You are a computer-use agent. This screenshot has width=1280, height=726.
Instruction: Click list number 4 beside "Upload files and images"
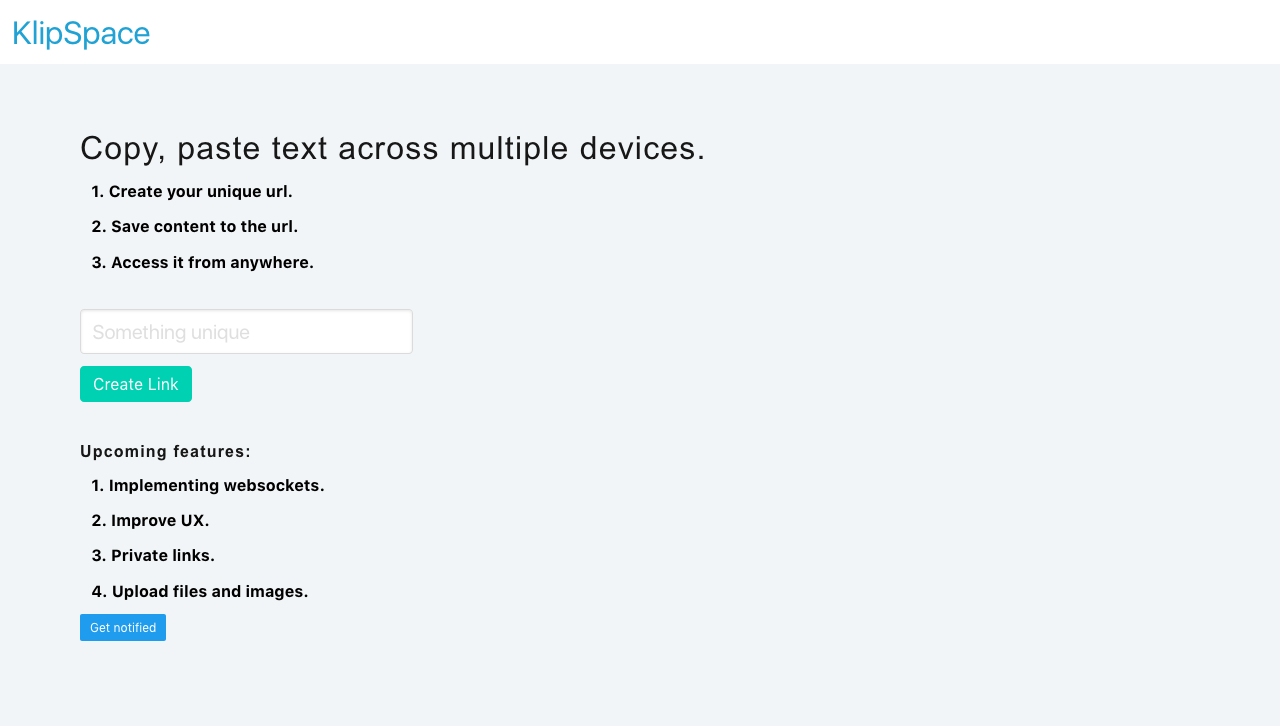(98, 592)
